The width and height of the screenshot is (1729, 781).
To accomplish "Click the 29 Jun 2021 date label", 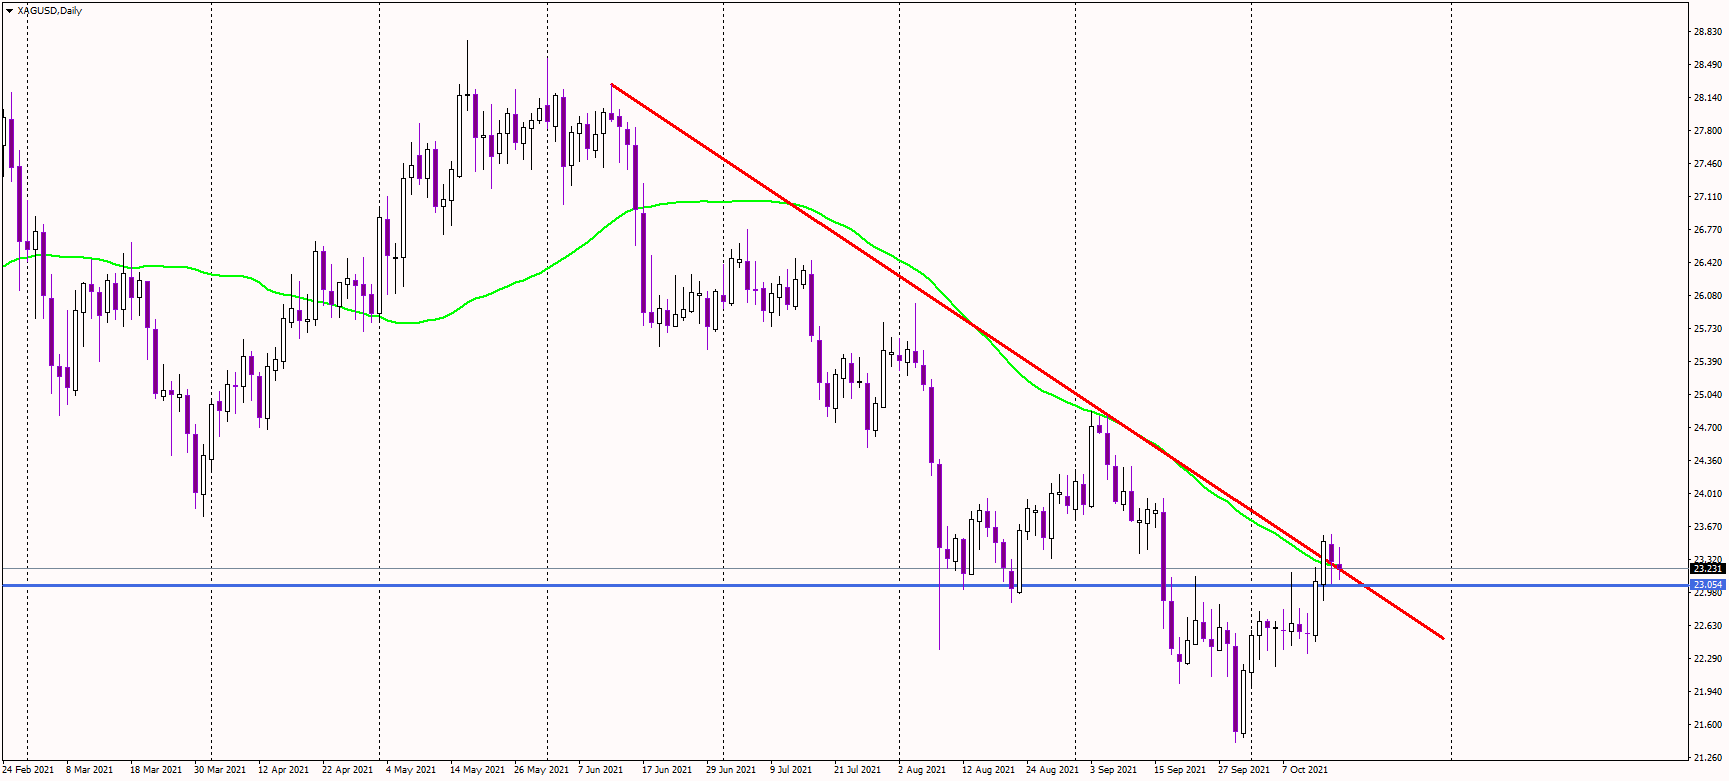I will [731, 770].
